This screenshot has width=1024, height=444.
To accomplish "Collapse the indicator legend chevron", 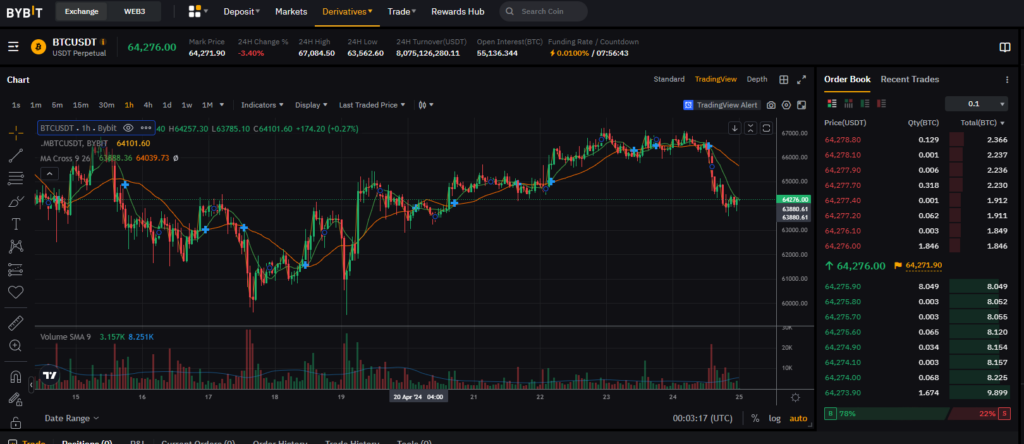I will 50,173.
